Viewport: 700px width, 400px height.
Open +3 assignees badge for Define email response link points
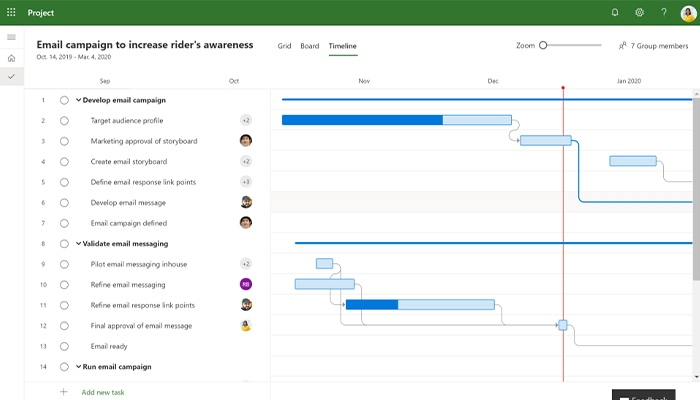(246, 182)
